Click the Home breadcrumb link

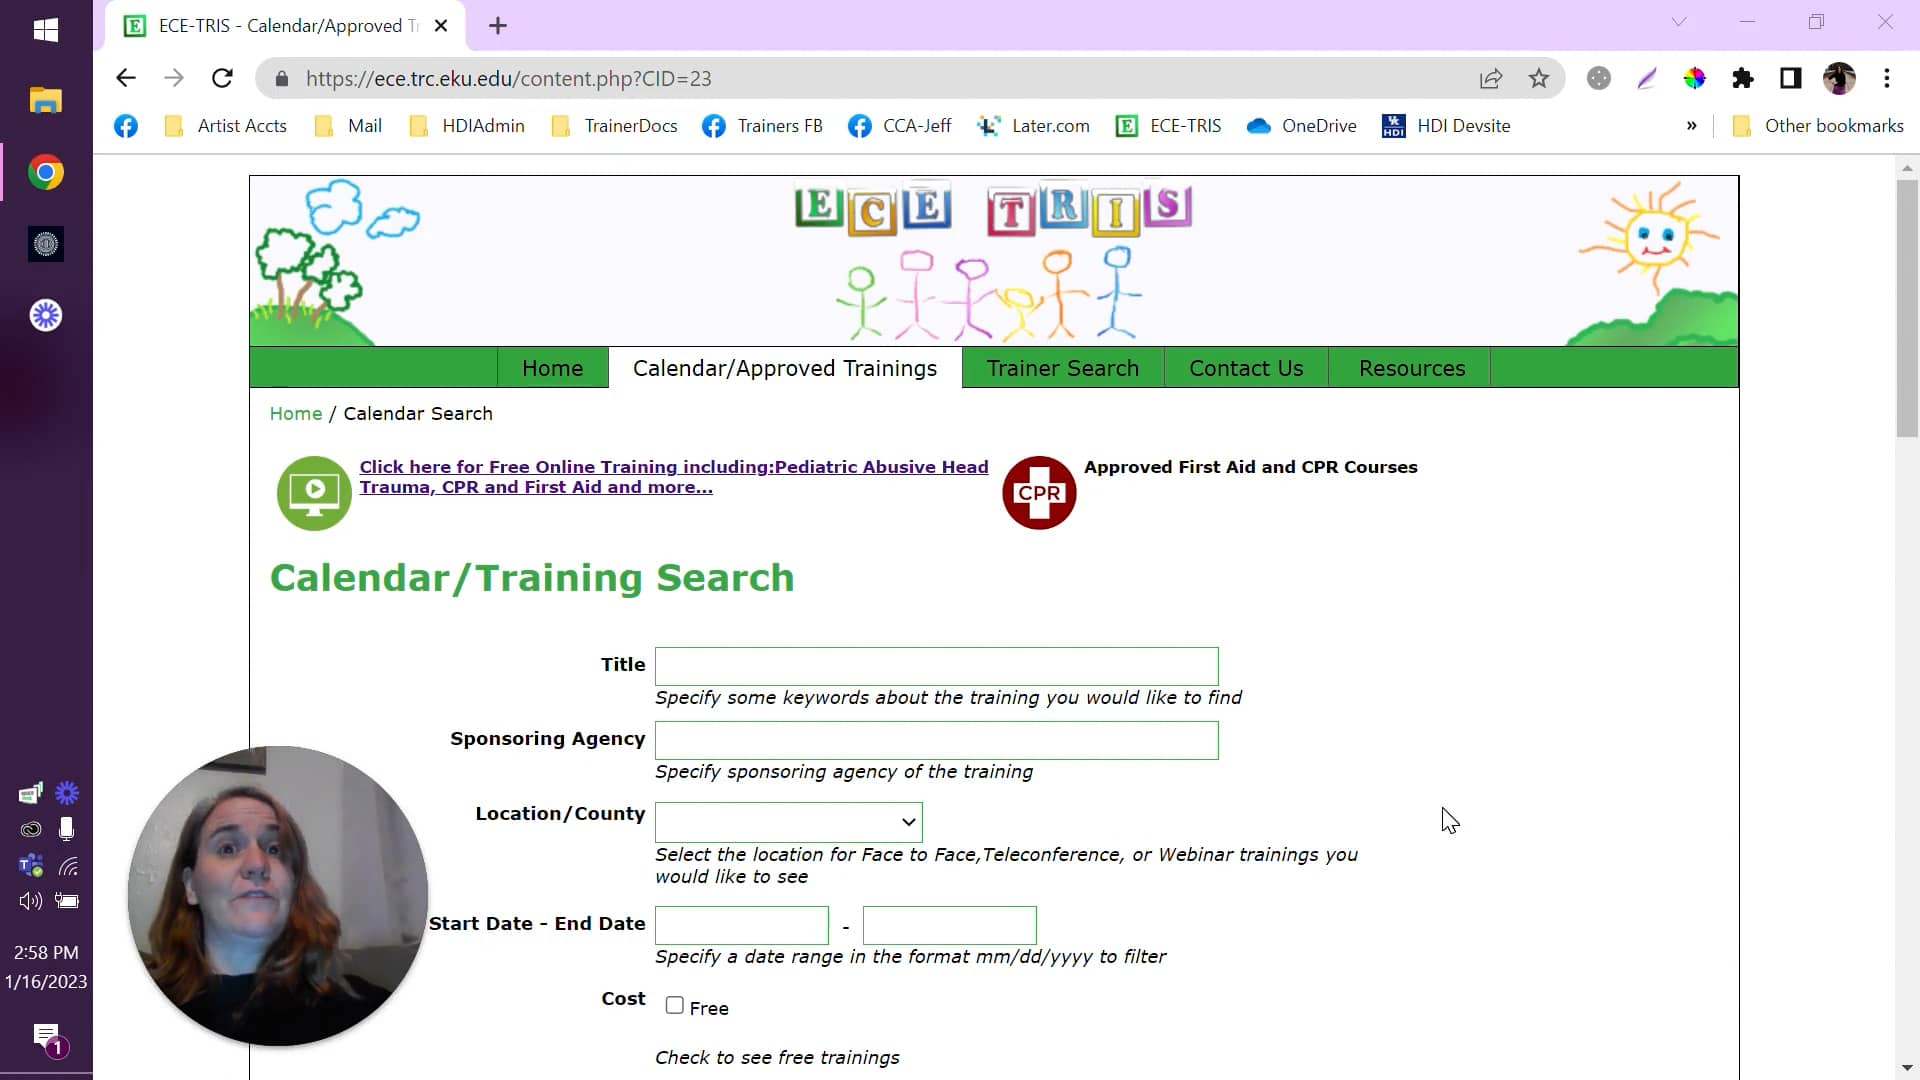[x=295, y=413]
